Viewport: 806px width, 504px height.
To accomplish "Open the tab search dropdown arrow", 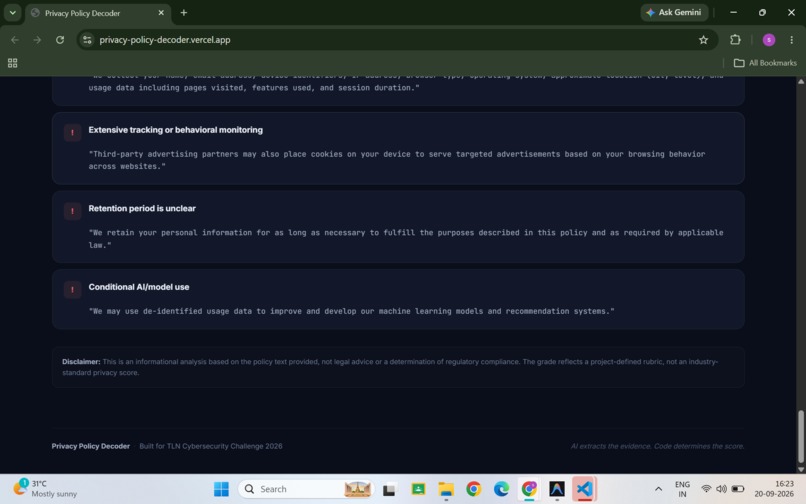I will pos(12,12).
